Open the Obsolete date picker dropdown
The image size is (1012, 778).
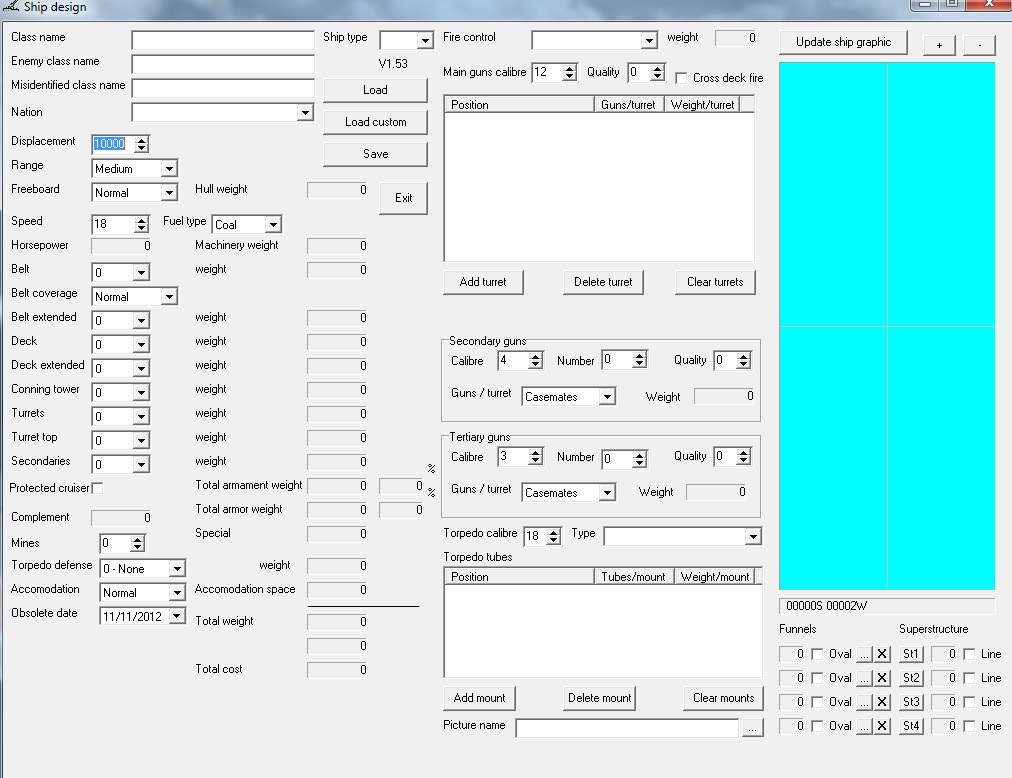[177, 617]
